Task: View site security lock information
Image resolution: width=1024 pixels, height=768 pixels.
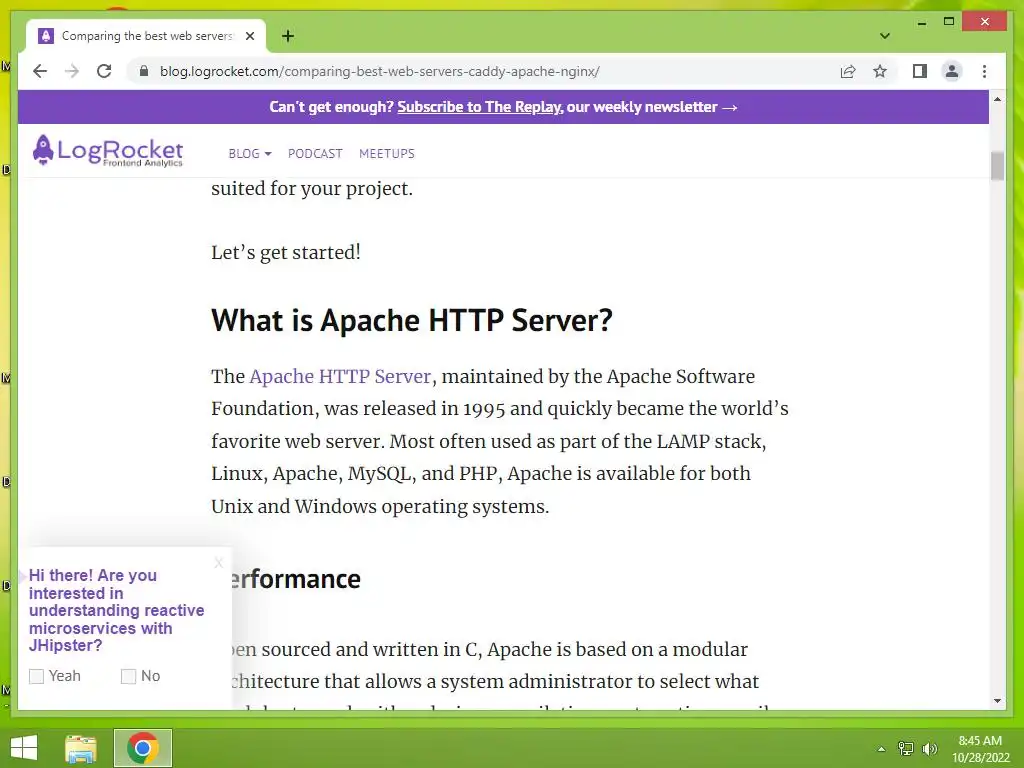Action: [144, 71]
